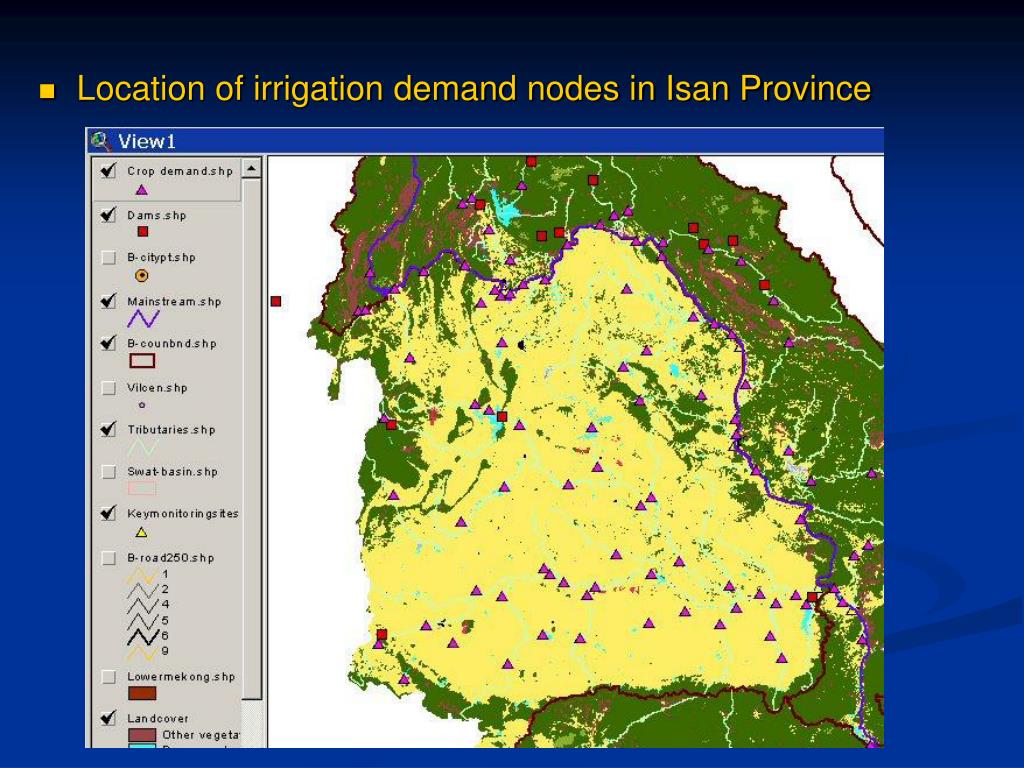Uncheck the Landcover layer
This screenshot has width=1024, height=768.
[x=108, y=718]
